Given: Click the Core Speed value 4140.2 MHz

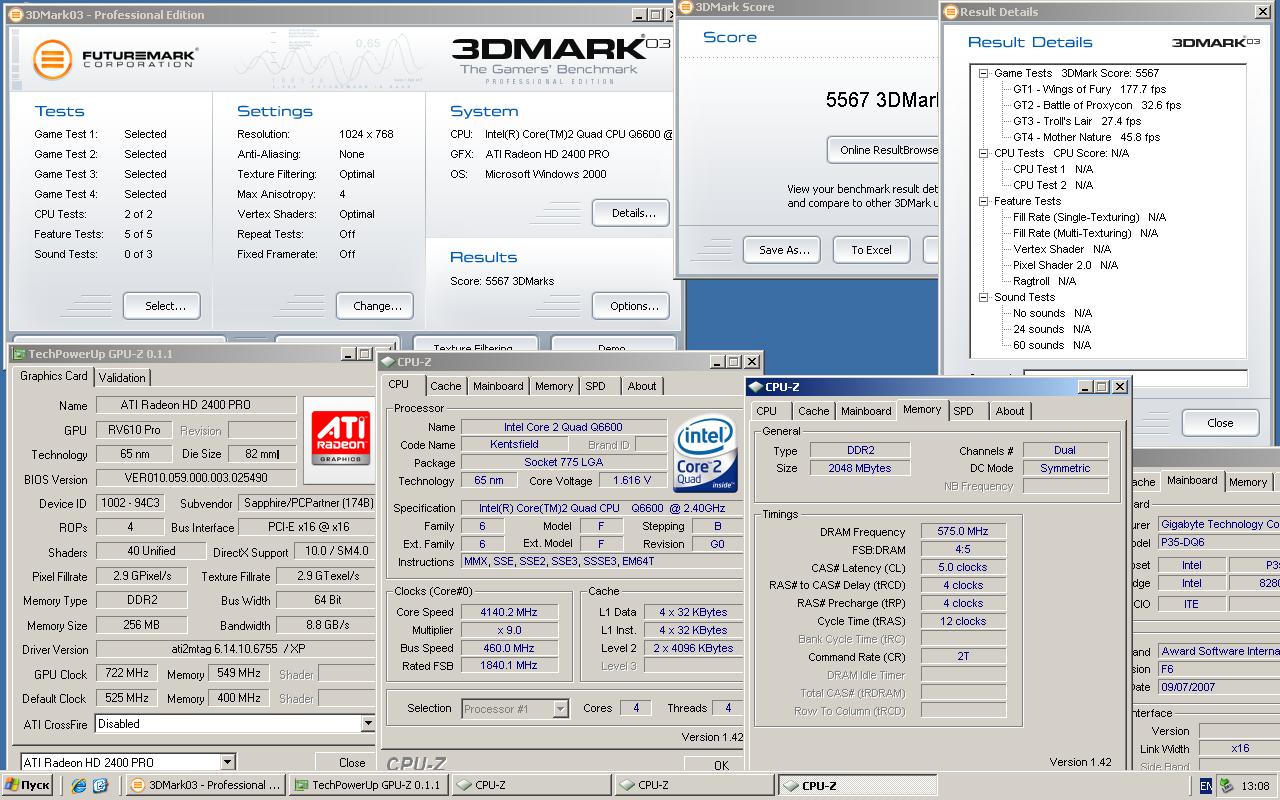Looking at the screenshot, I should click(508, 612).
